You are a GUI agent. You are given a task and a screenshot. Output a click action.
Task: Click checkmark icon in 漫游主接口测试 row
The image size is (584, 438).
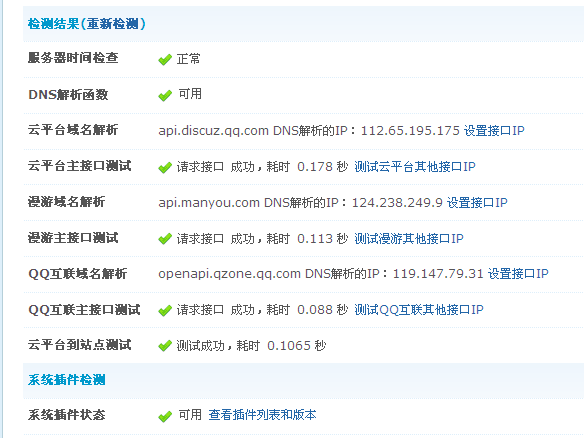[x=165, y=239]
